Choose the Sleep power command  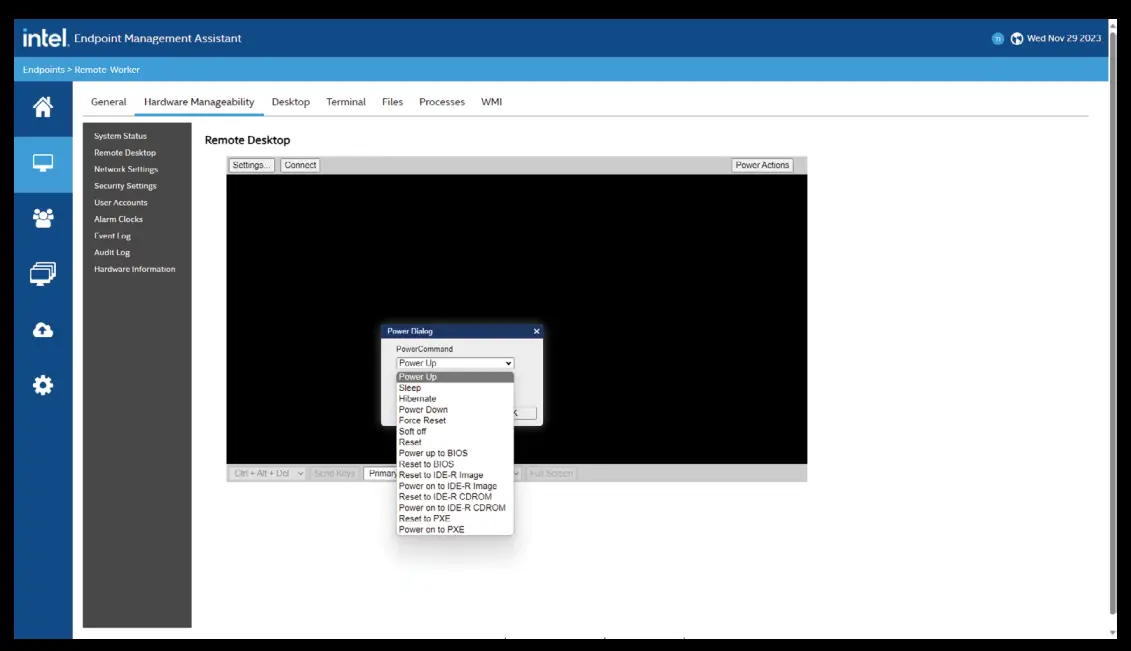[454, 388]
